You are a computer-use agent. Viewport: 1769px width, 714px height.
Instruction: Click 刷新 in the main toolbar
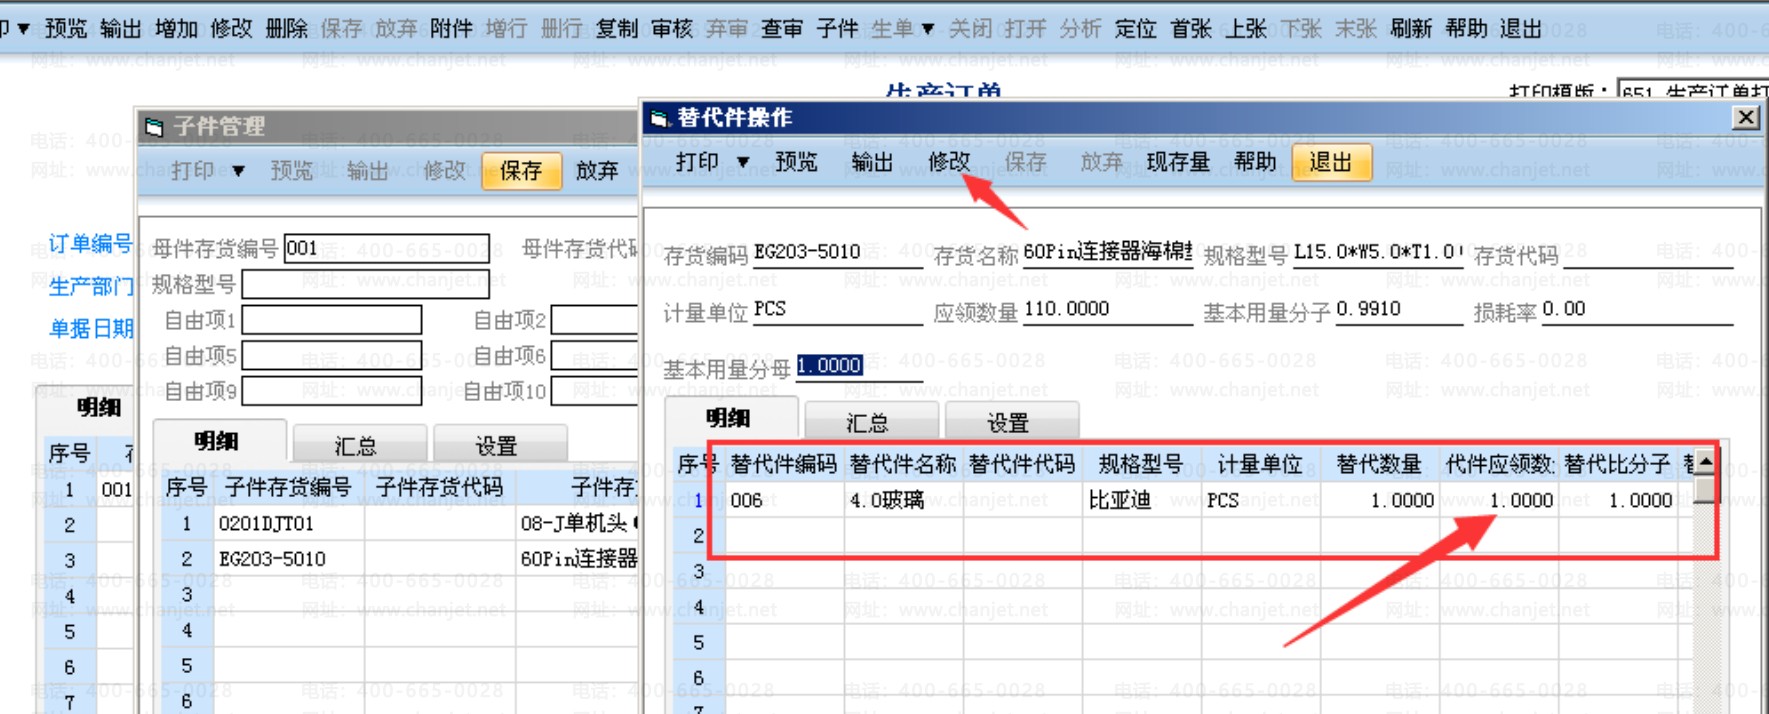[1411, 29]
